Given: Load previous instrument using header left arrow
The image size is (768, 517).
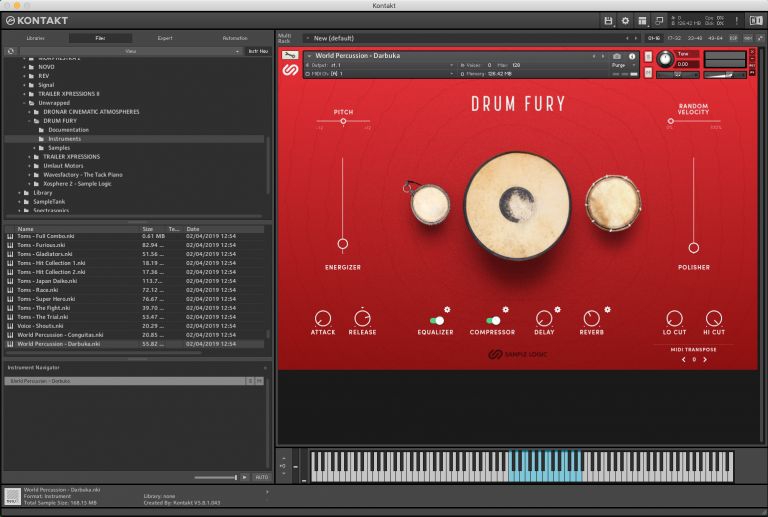Looking at the screenshot, I should (594, 56).
